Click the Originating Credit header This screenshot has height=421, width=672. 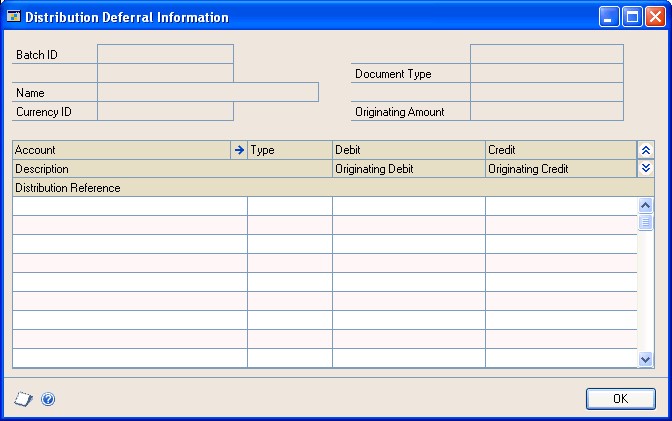[x=561, y=169]
